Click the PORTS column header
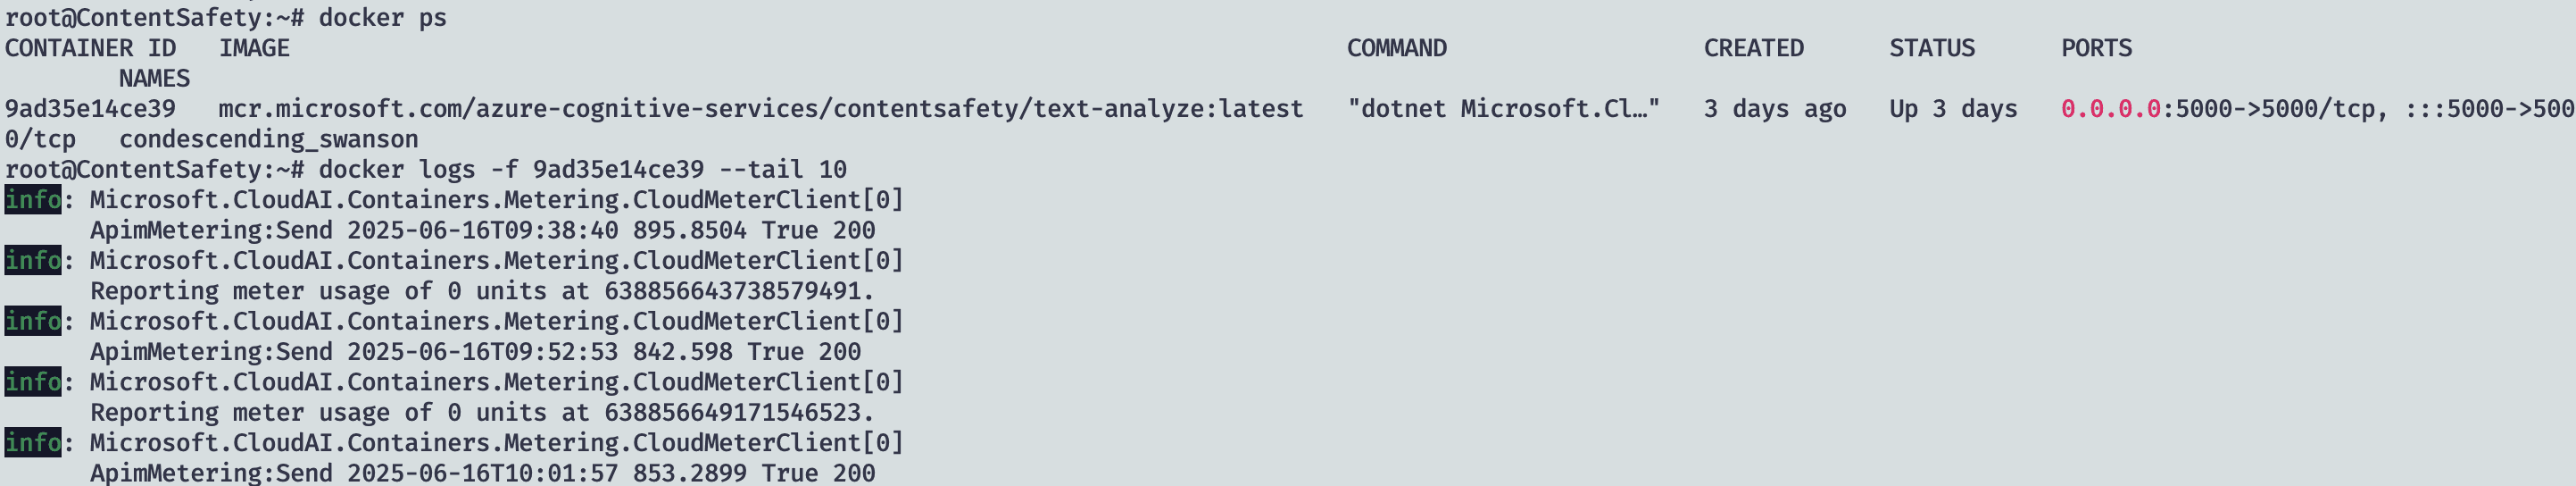This screenshot has height=486, width=2576. tap(2096, 48)
